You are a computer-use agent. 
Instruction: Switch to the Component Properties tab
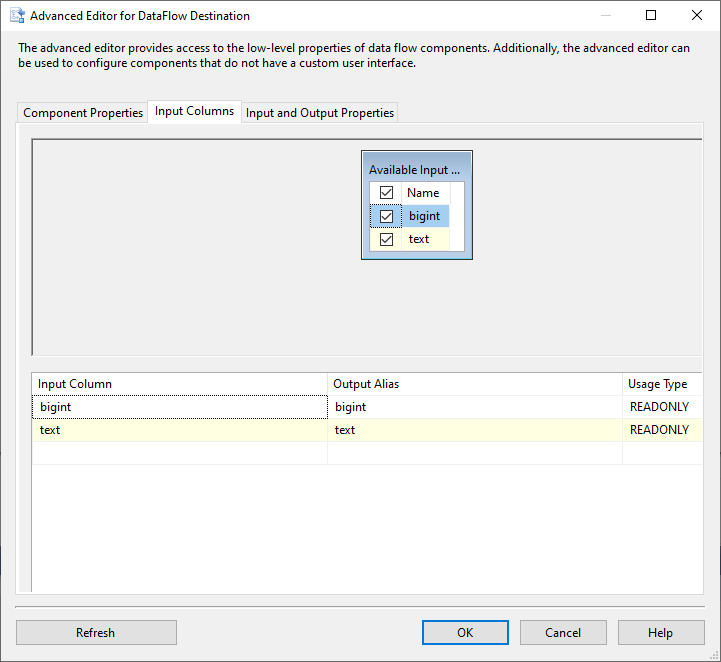click(83, 113)
